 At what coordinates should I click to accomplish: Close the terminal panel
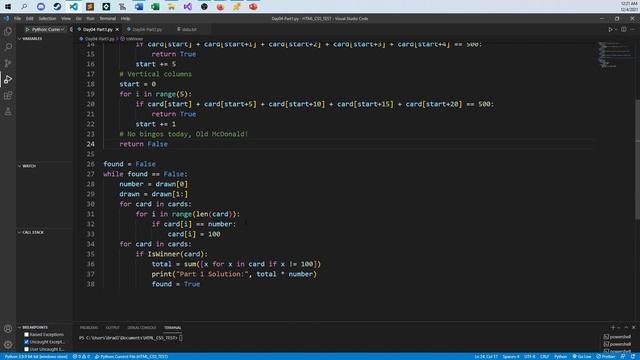click(633, 327)
